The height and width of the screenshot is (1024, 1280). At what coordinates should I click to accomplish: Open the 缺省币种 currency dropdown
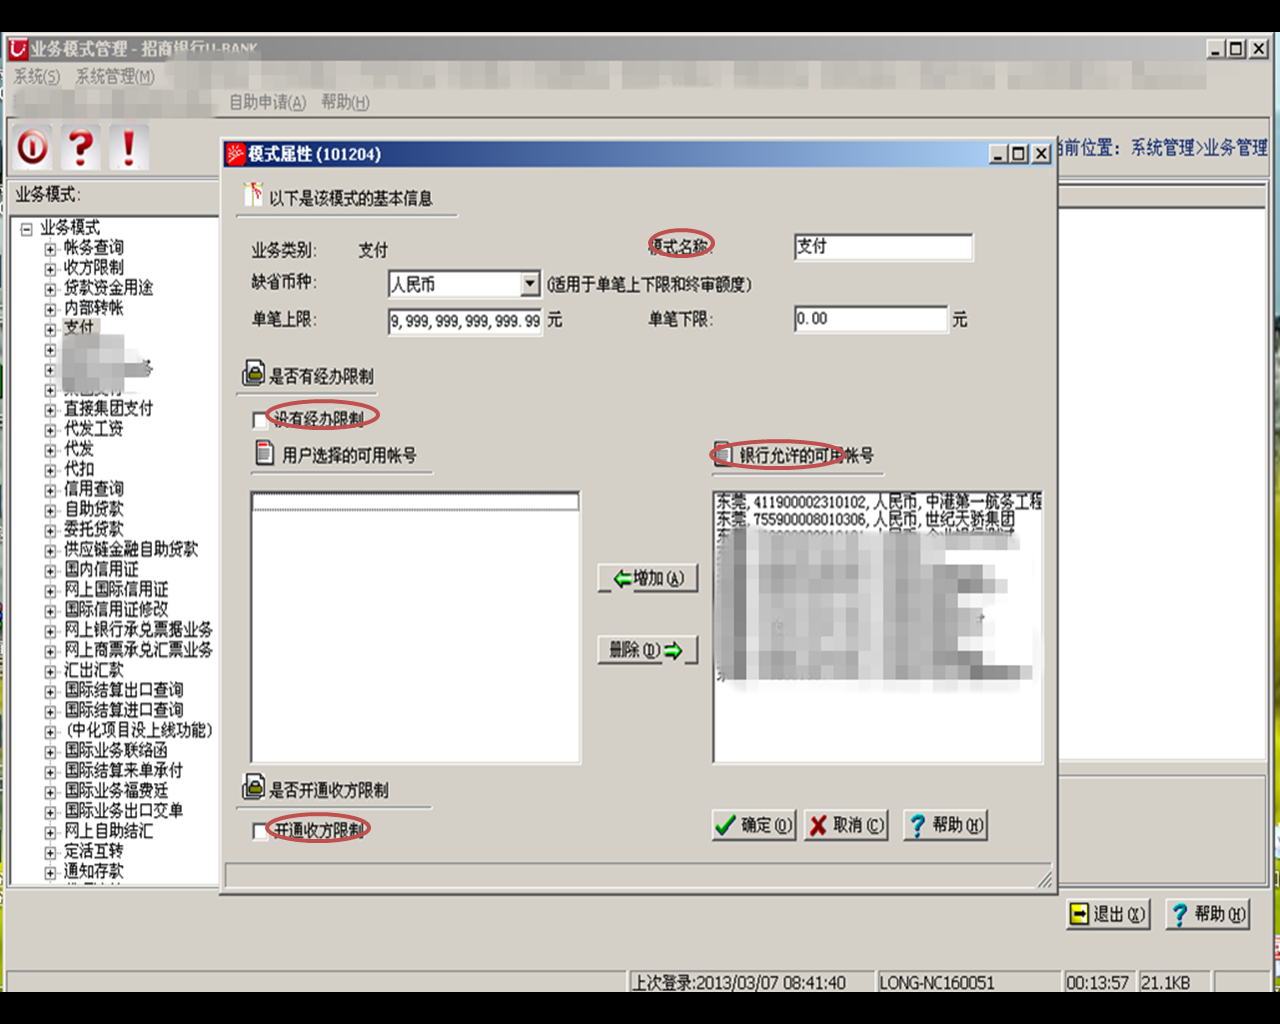point(531,284)
